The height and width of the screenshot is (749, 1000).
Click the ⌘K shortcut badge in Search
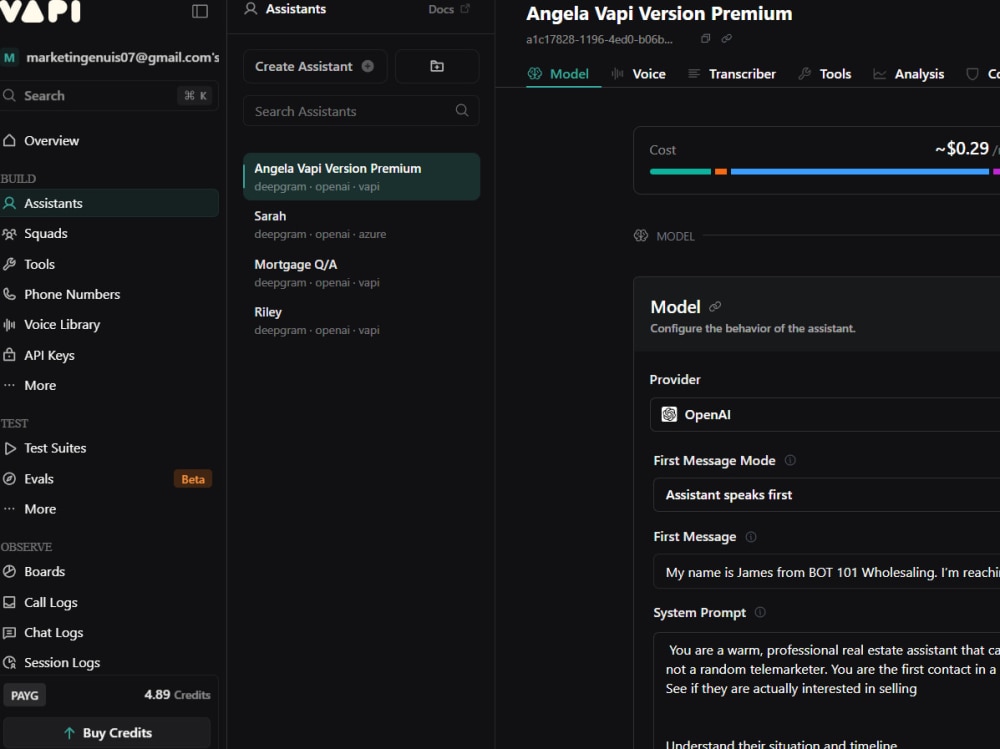click(195, 96)
